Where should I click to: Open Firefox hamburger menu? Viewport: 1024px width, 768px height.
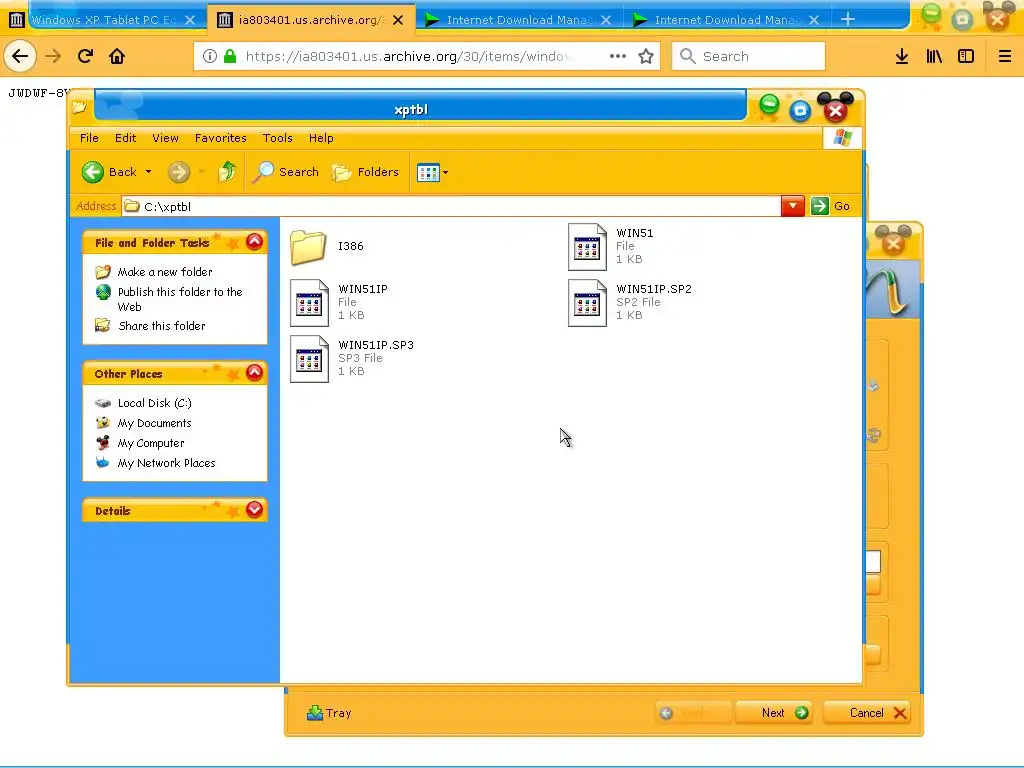1004,56
